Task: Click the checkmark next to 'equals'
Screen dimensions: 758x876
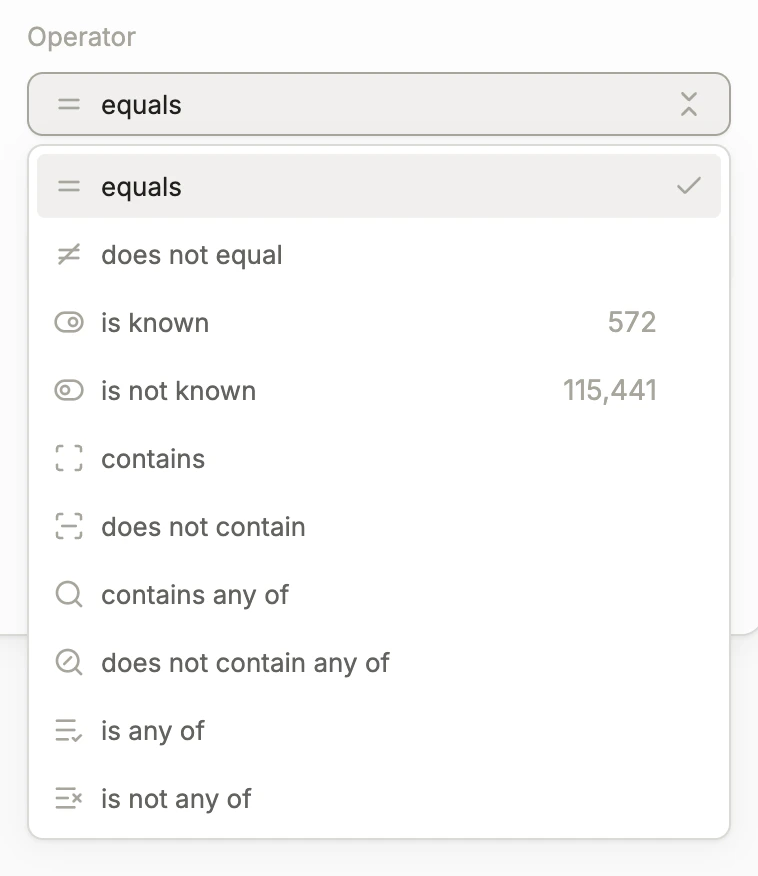Action: click(689, 185)
